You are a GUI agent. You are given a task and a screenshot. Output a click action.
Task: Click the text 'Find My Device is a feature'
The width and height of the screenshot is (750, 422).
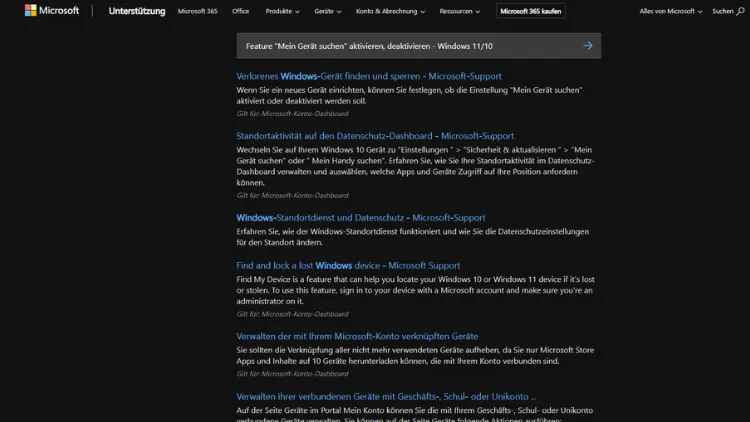point(283,279)
